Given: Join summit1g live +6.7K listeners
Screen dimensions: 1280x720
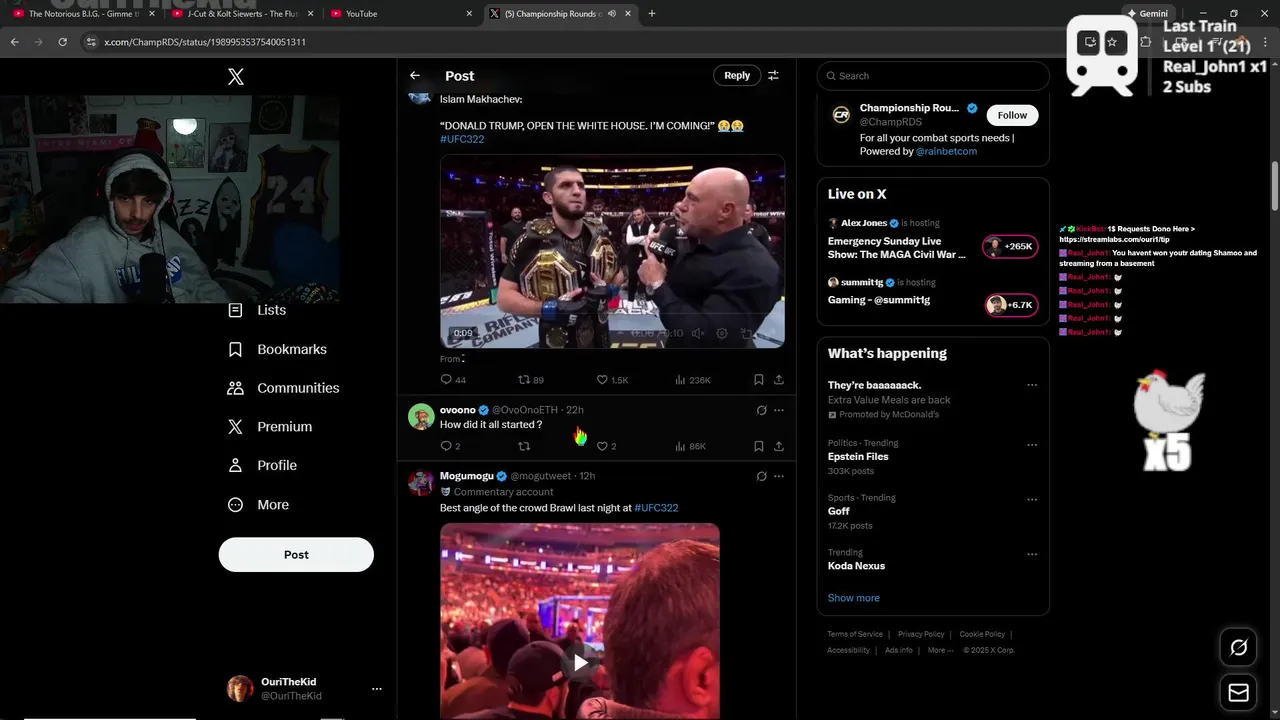Looking at the screenshot, I should [1010, 305].
